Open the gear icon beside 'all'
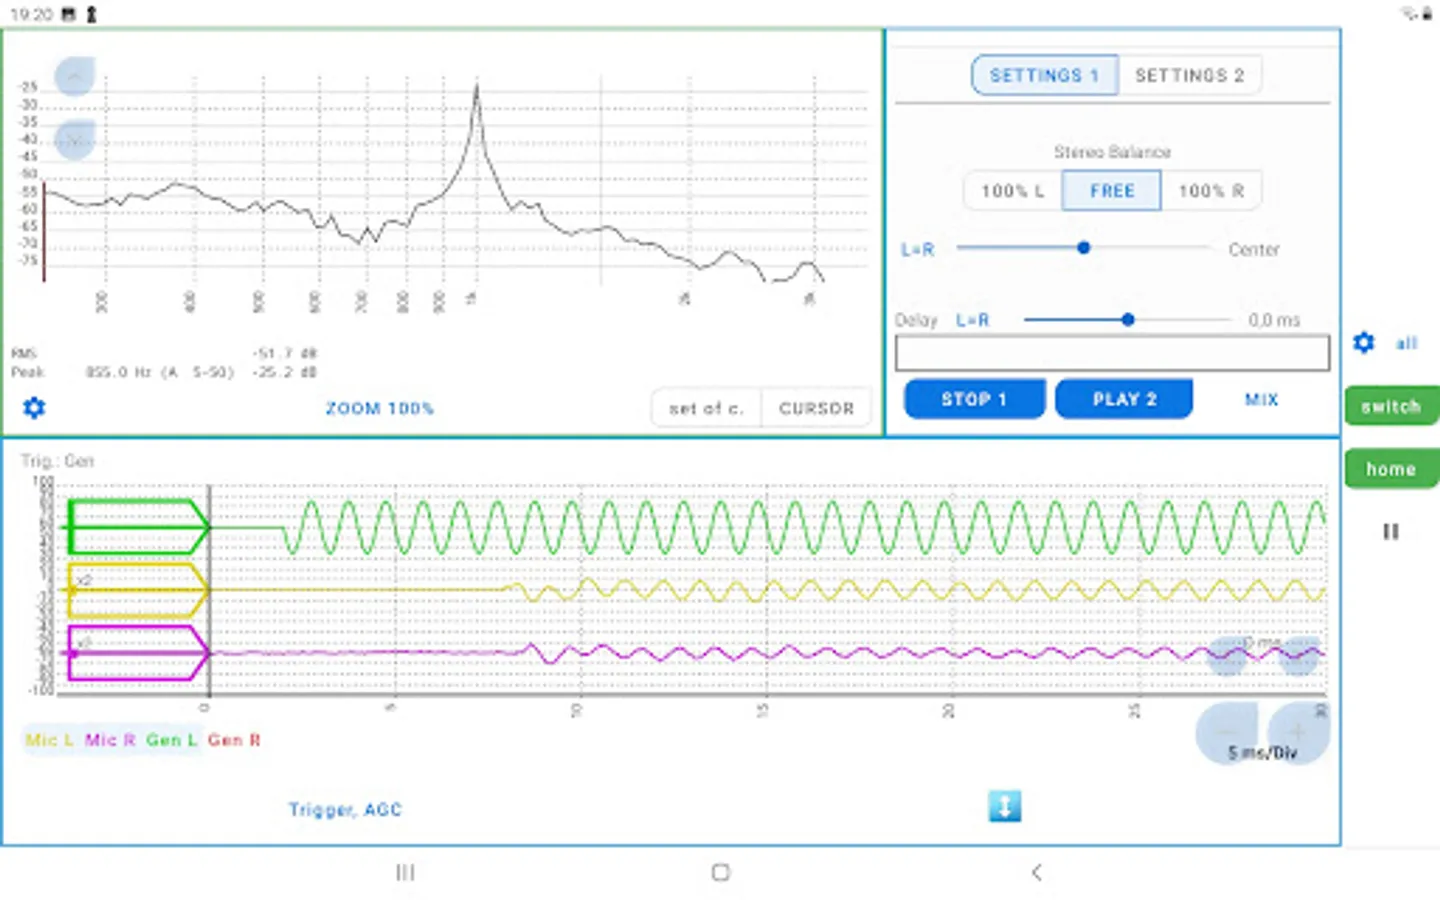The height and width of the screenshot is (900, 1440). tap(1364, 343)
